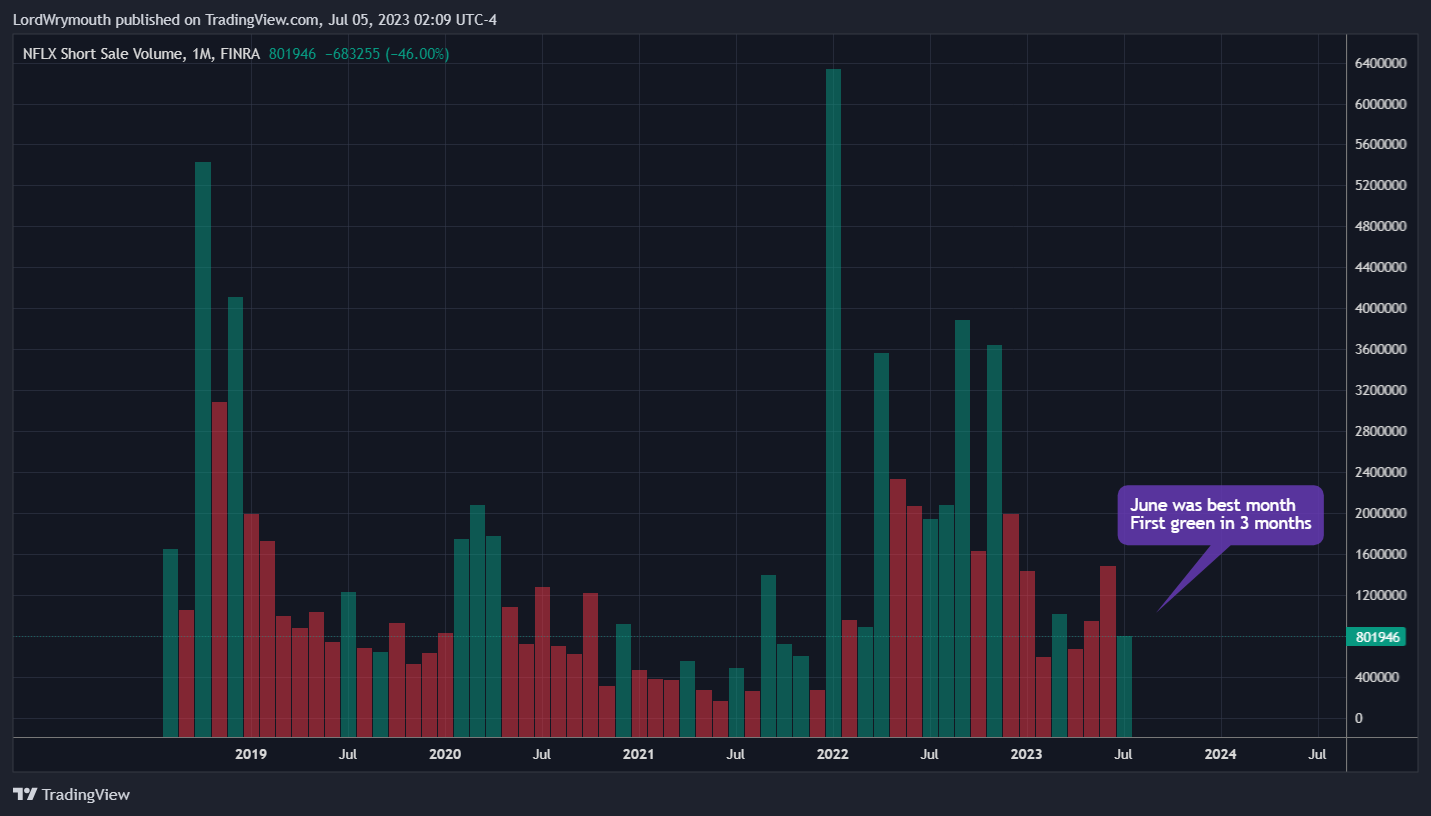
Task: Click the 2800000 price axis label
Action: [1381, 432]
